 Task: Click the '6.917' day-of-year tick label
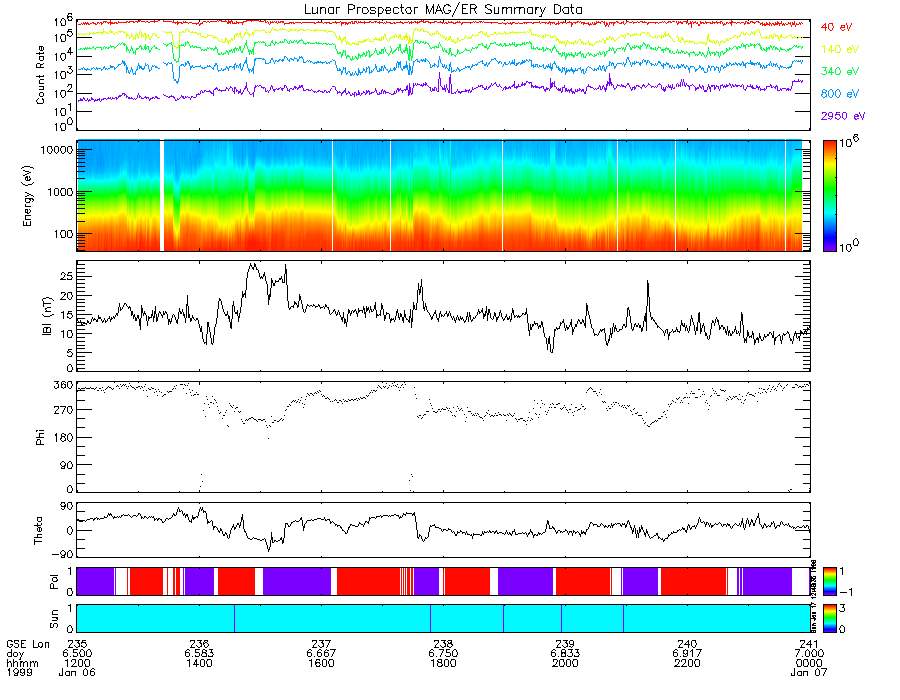pos(687,654)
